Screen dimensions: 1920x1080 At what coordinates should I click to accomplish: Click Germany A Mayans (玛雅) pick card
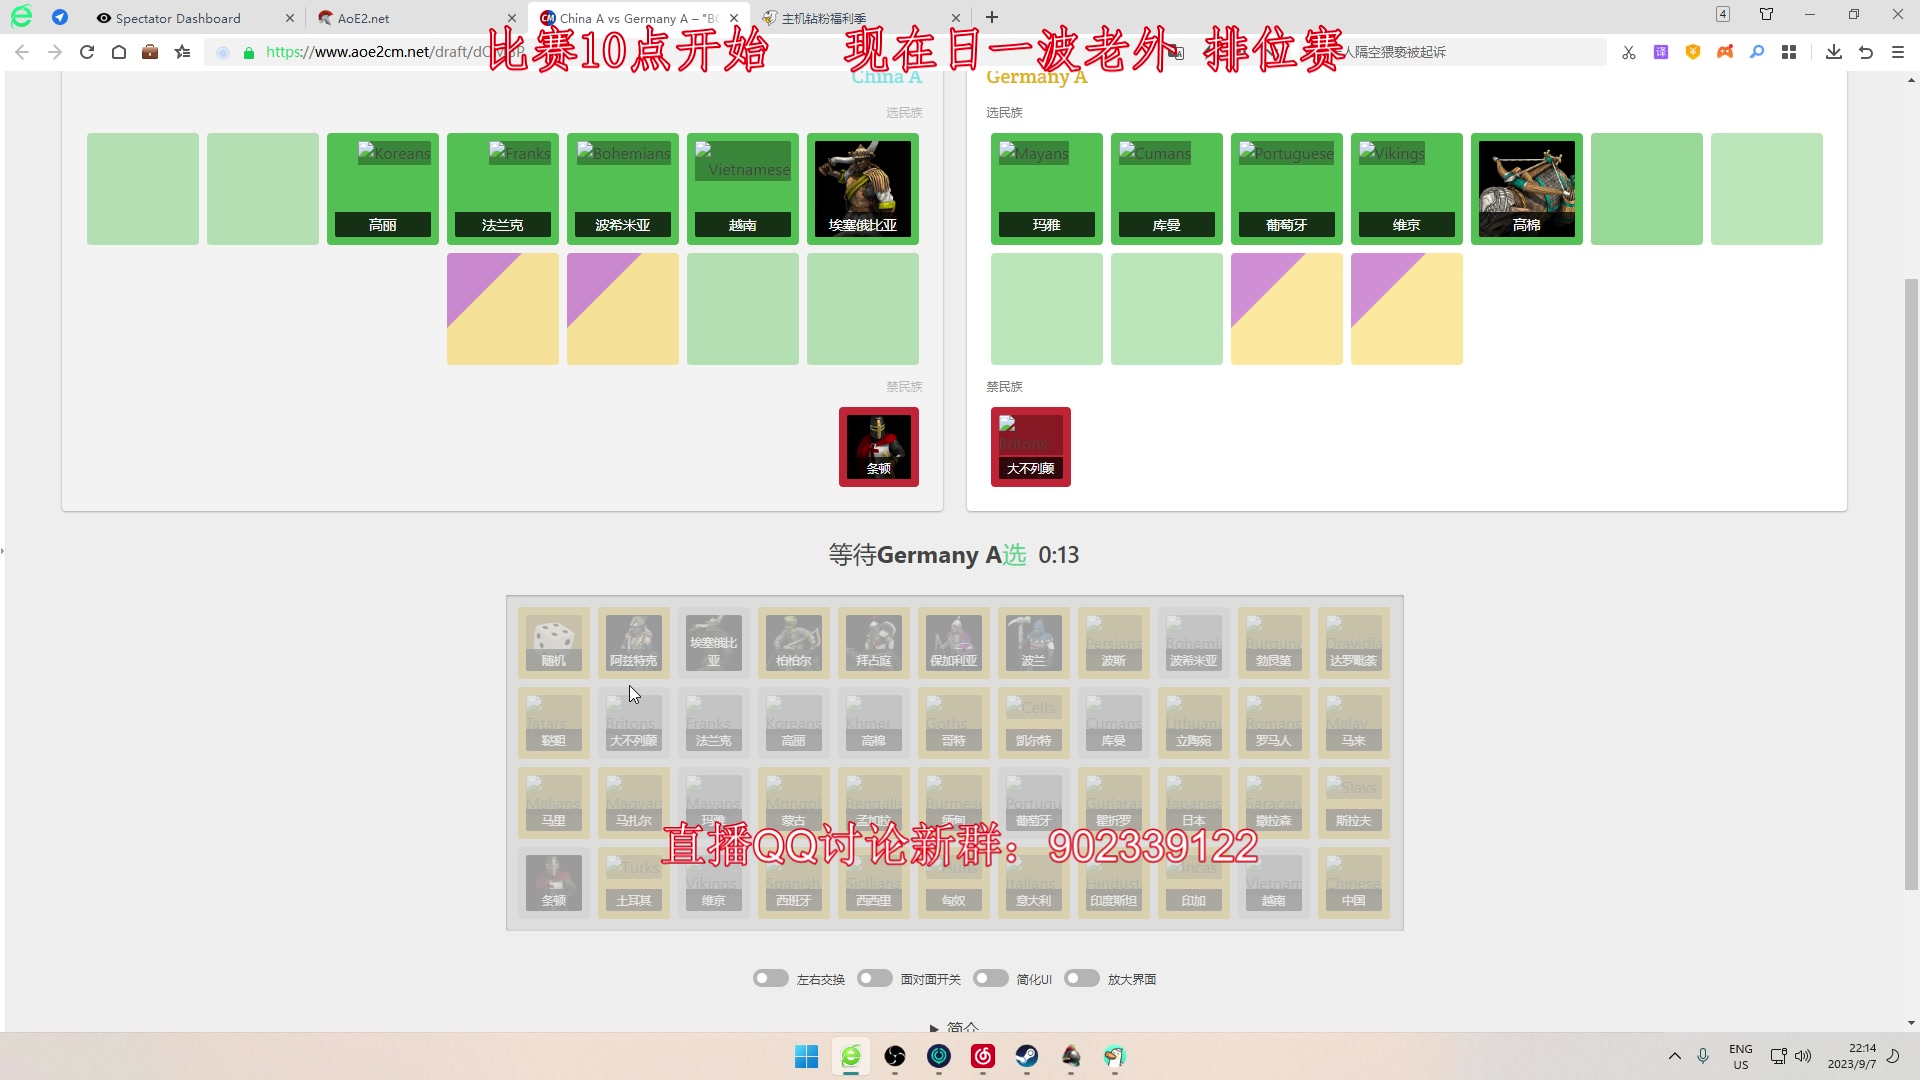click(x=1046, y=189)
